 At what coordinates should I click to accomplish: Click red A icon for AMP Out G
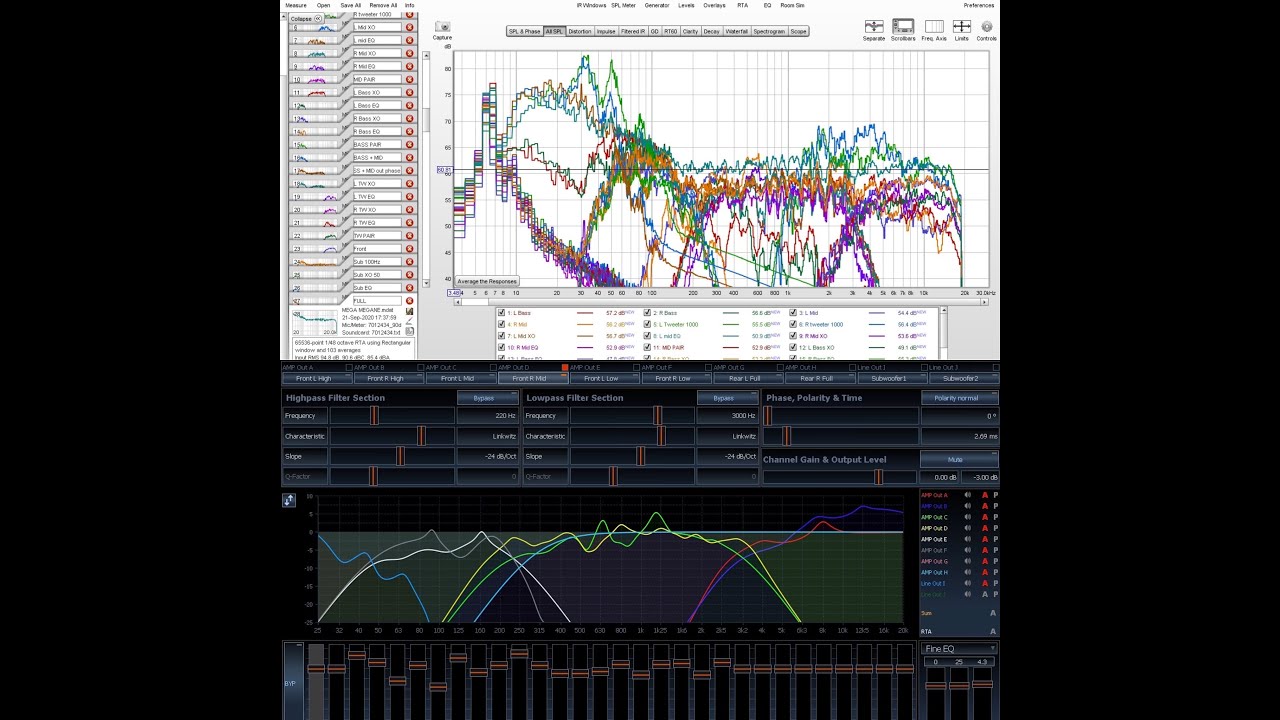point(984,561)
